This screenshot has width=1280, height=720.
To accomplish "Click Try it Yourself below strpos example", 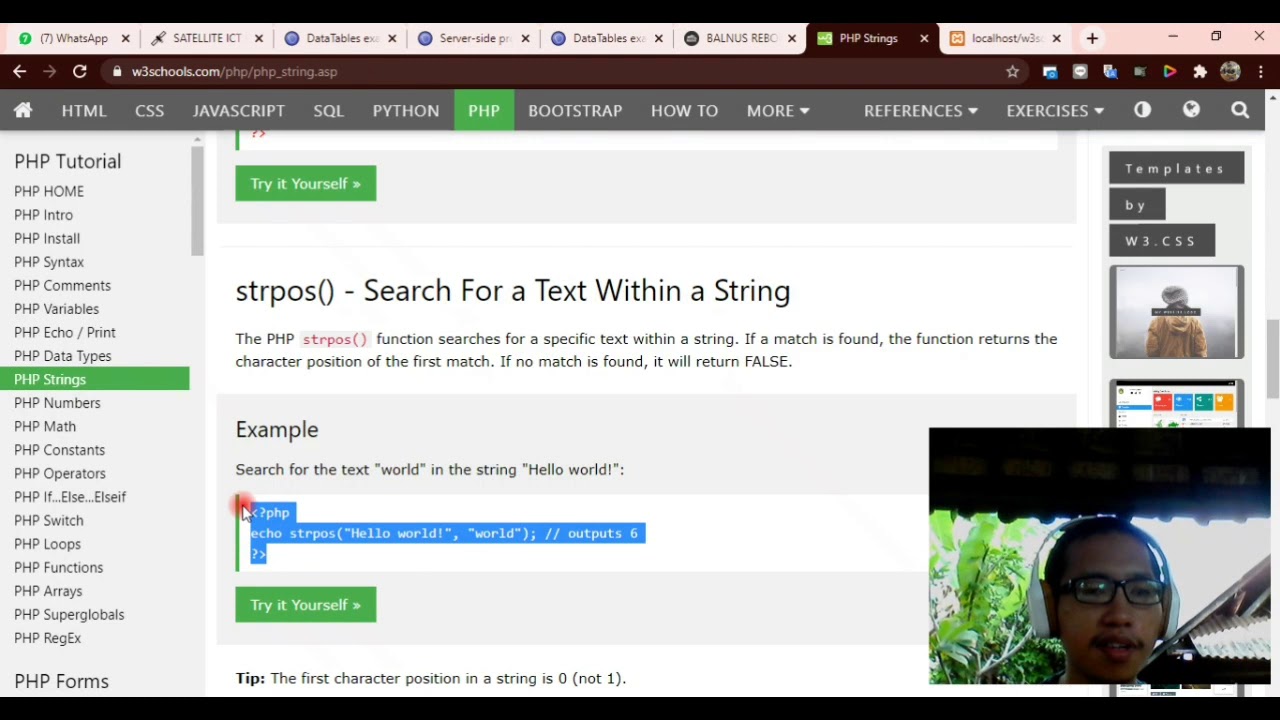I will tap(306, 605).
